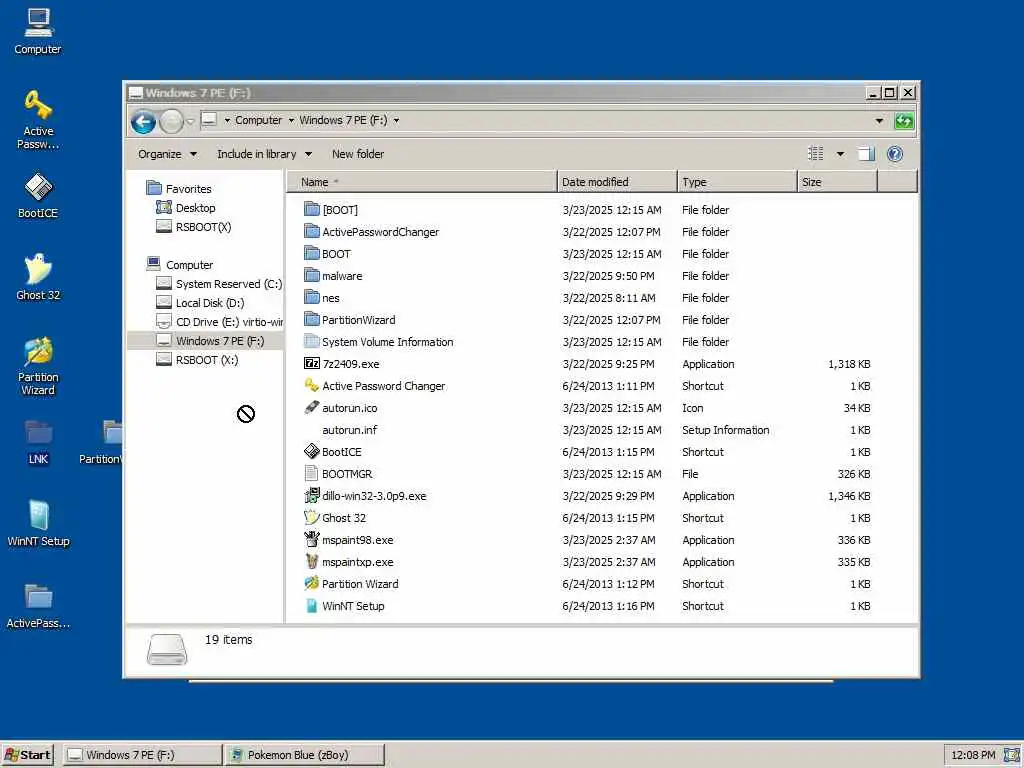Select the BOOTMGR file icon
This screenshot has height=768, width=1024.
pos(312,473)
